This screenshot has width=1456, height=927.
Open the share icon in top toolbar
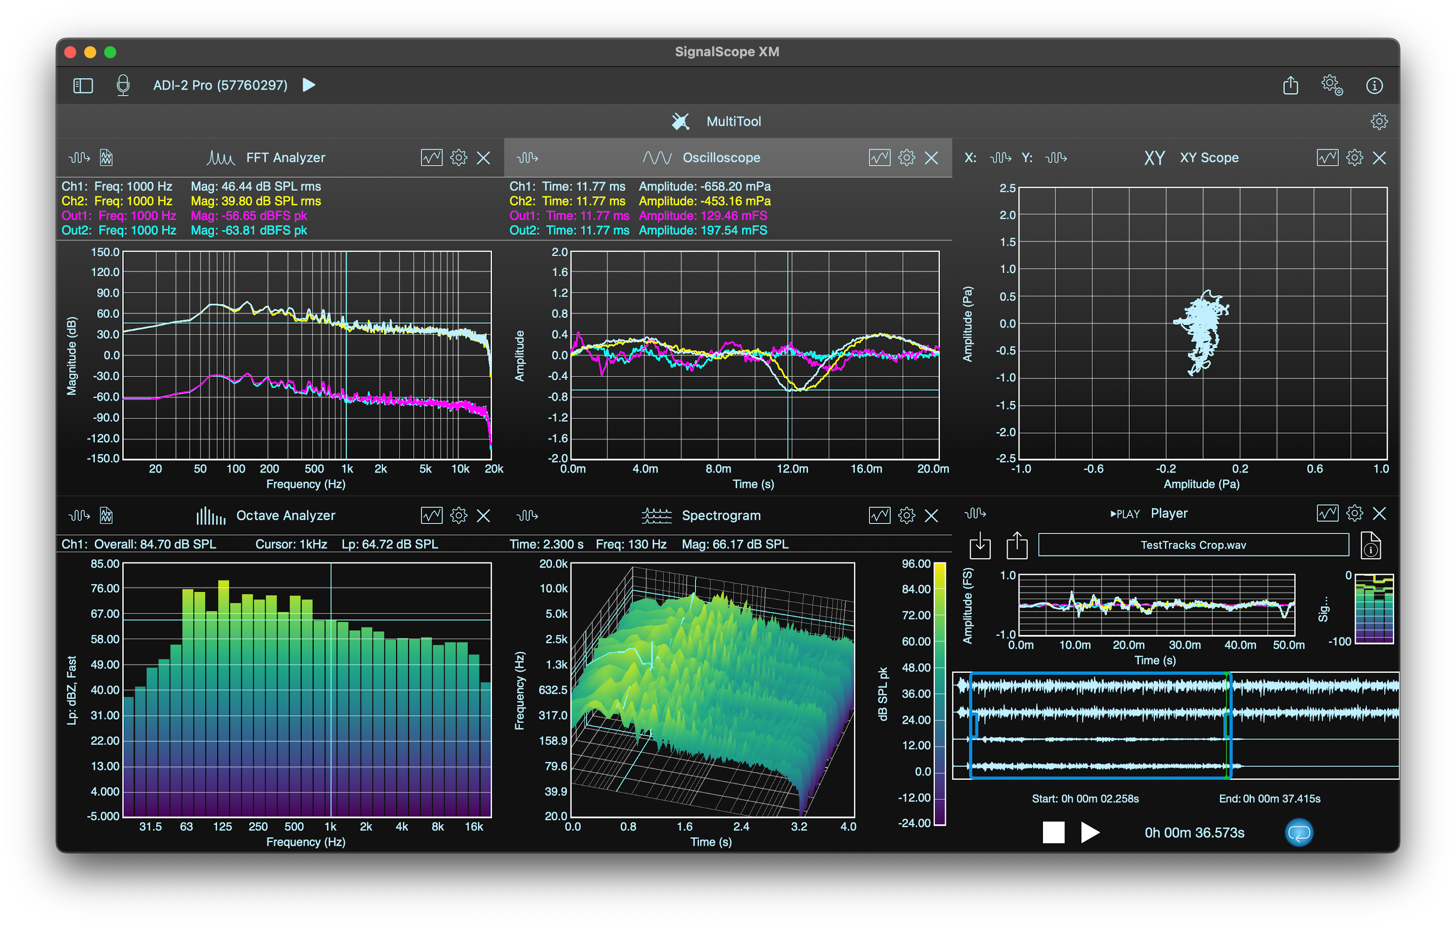coord(1290,86)
